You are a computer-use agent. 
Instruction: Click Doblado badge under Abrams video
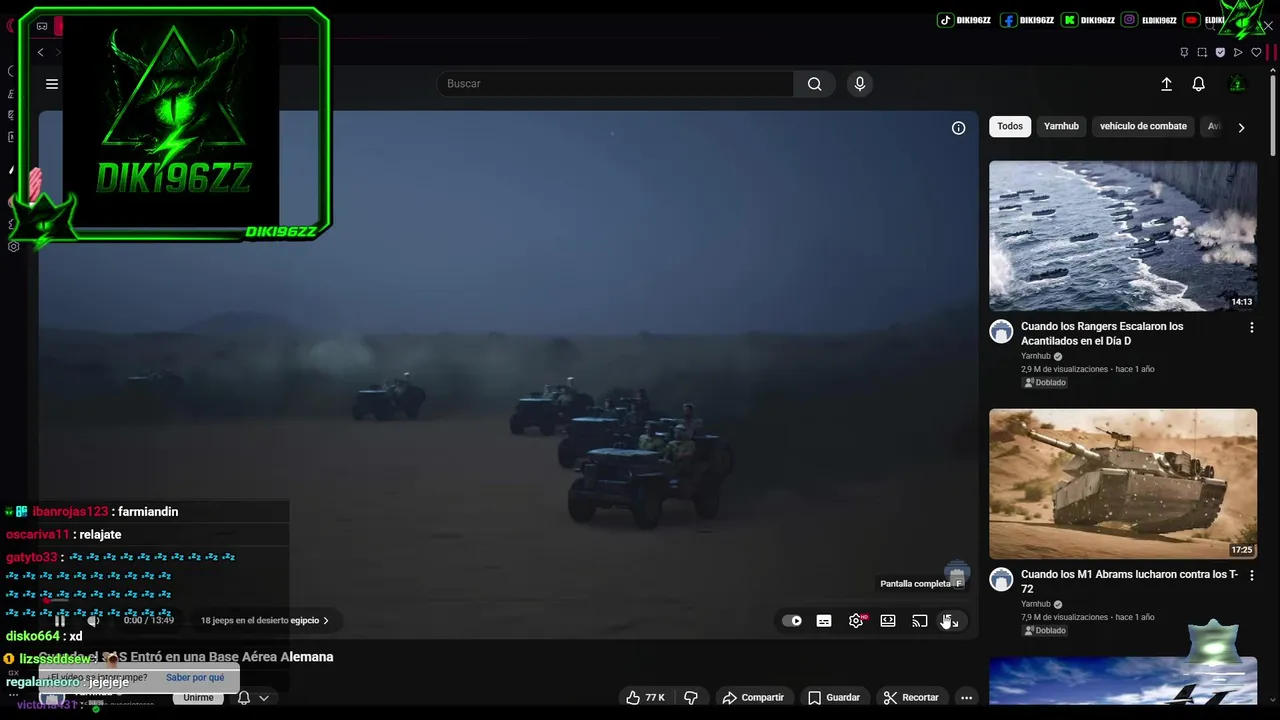pyautogui.click(x=1045, y=630)
